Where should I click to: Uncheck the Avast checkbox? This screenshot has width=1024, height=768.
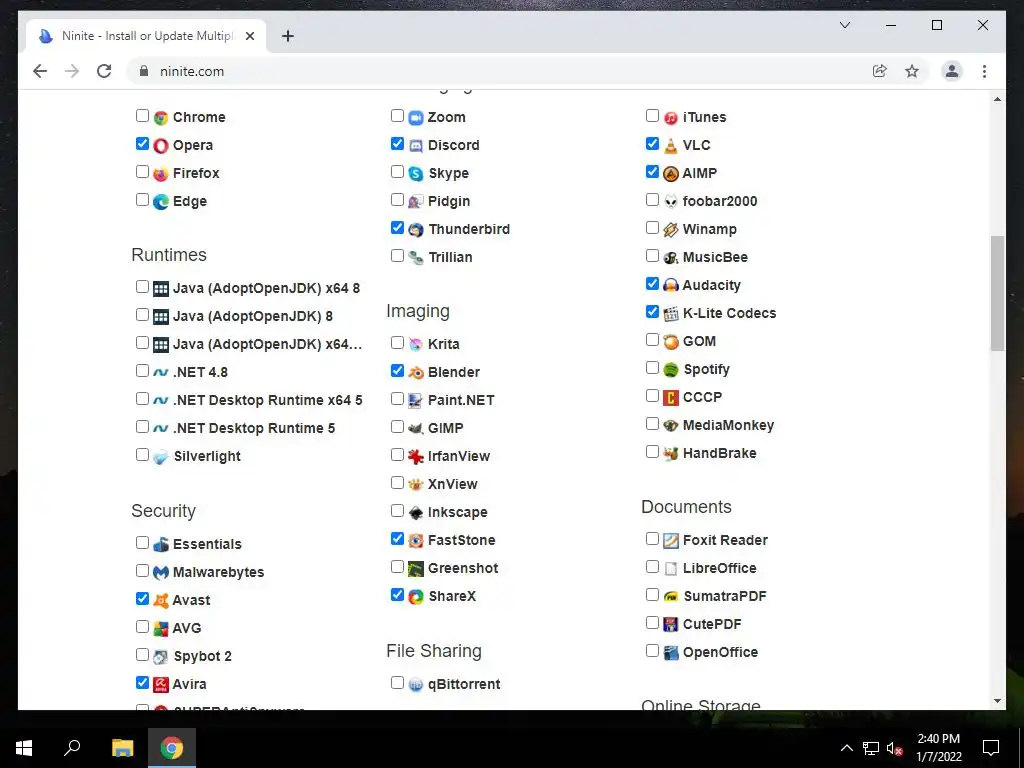[142, 598]
